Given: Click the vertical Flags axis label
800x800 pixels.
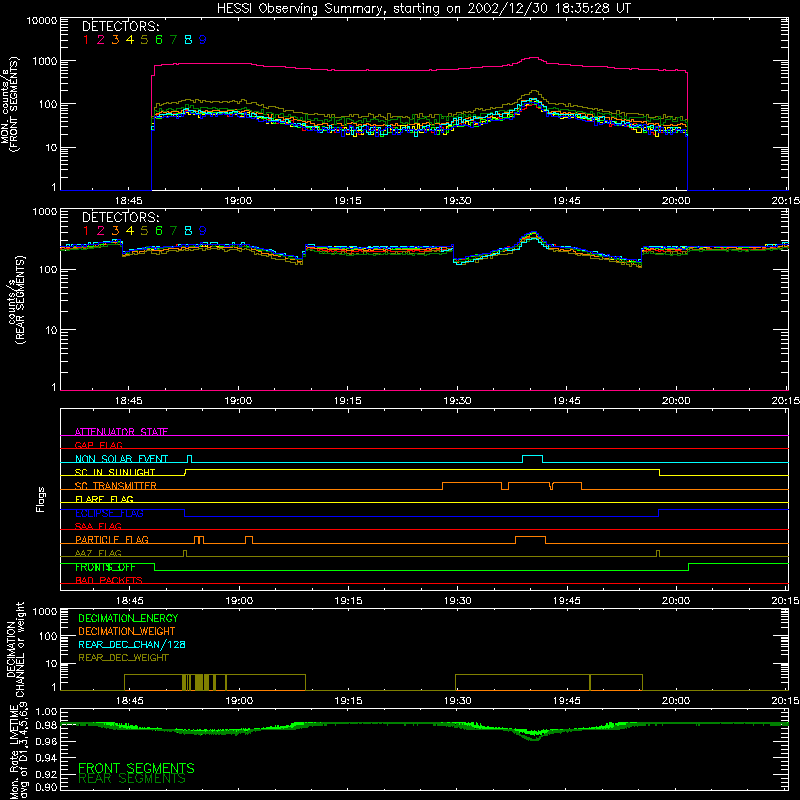Looking at the screenshot, I should pos(41,499).
